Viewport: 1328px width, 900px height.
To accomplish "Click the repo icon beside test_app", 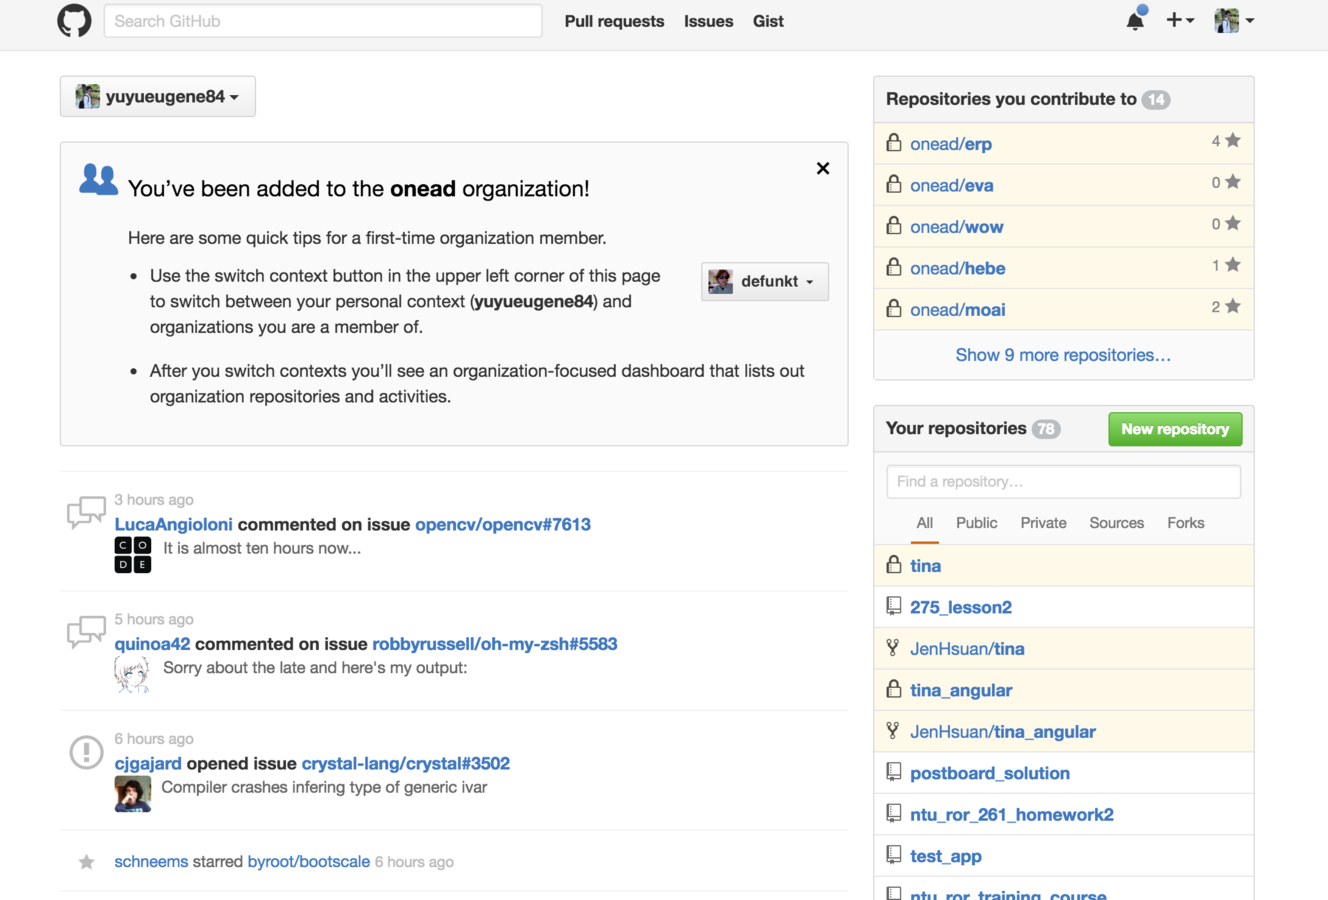I will pos(894,855).
